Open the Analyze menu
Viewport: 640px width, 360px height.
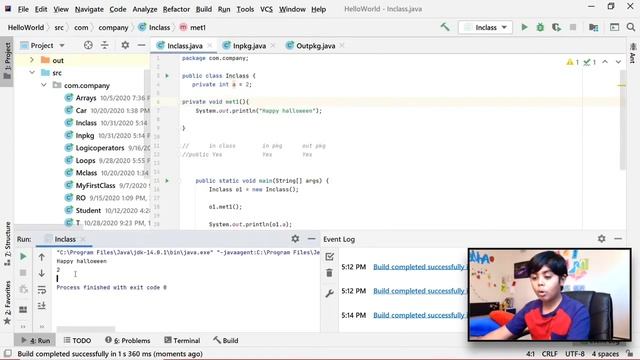[144, 9]
